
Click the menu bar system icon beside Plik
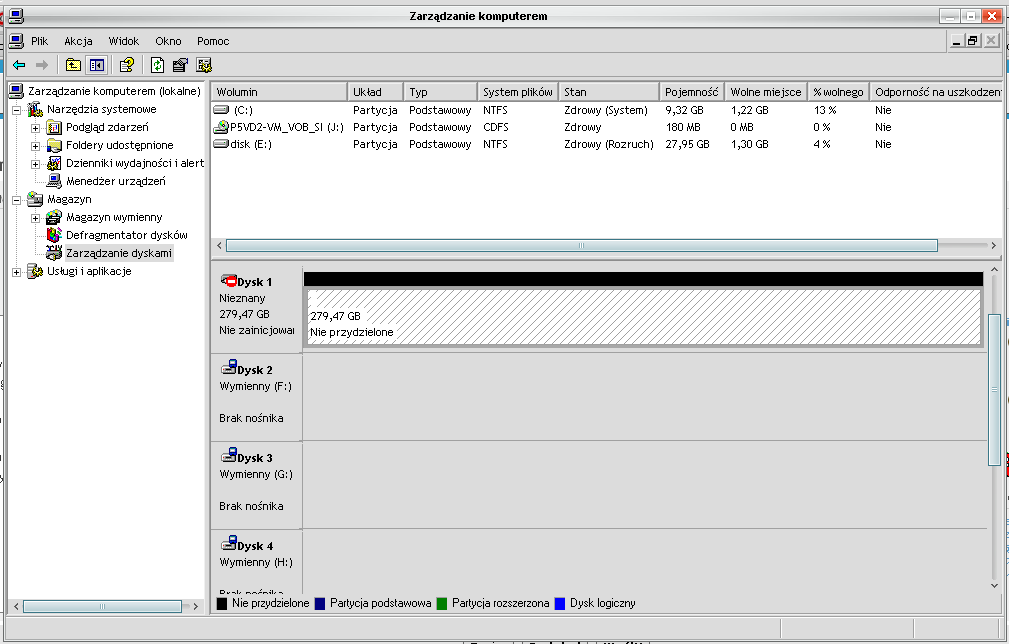point(17,41)
